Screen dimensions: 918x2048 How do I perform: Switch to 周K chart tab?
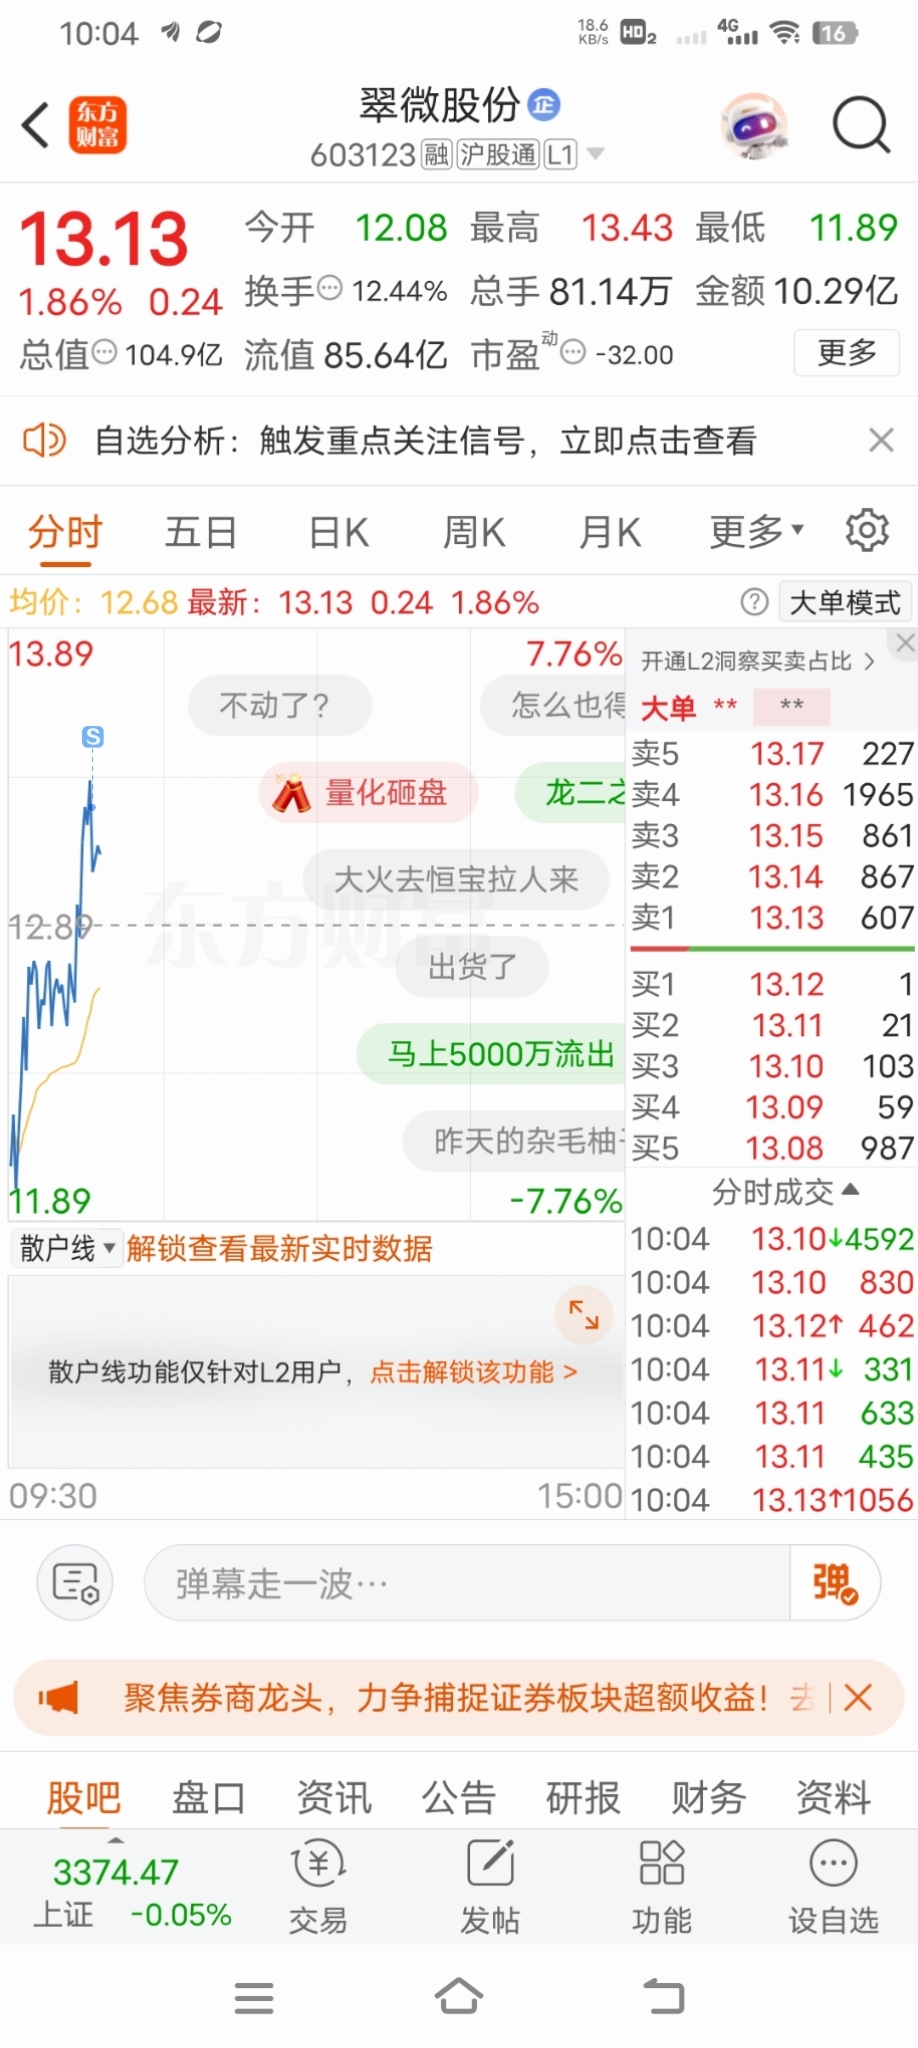[x=474, y=533]
